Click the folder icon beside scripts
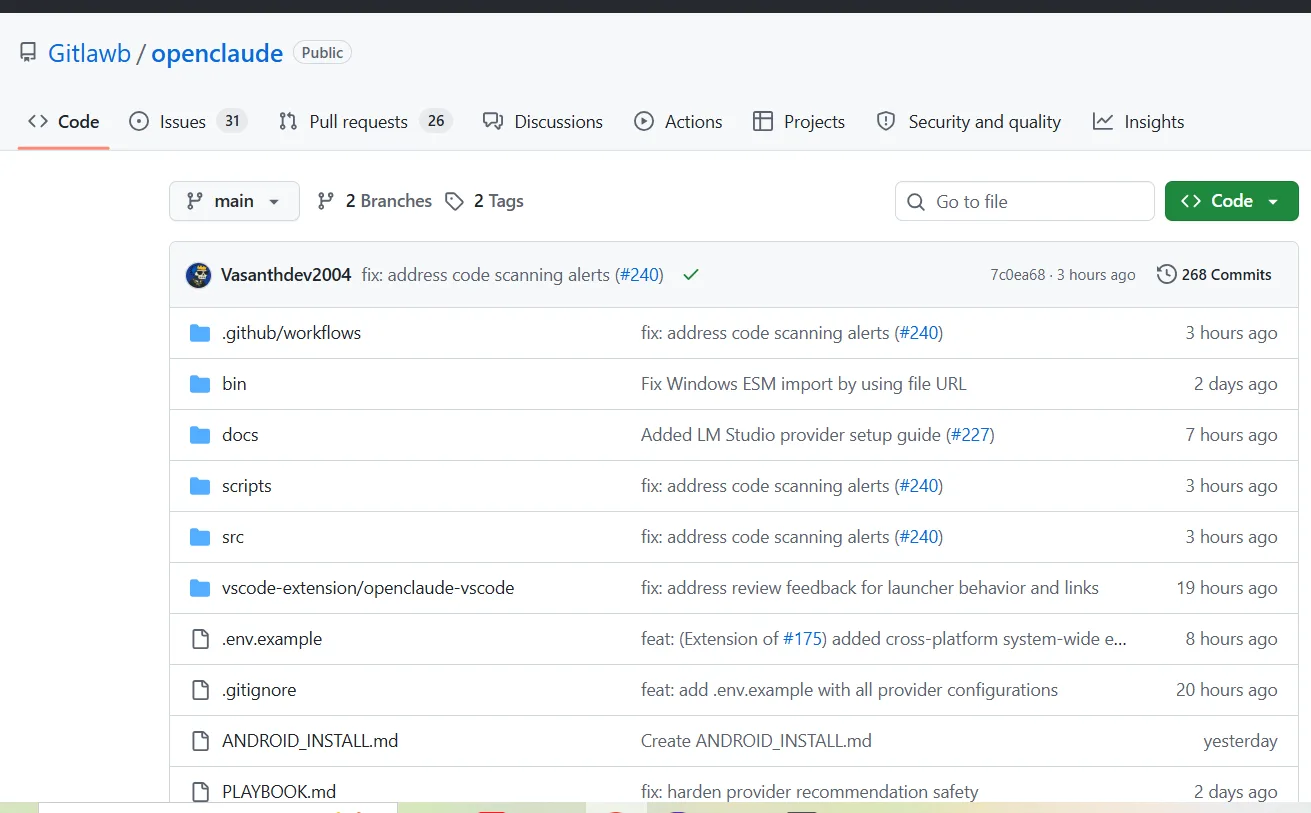The image size is (1311, 813). (x=200, y=486)
